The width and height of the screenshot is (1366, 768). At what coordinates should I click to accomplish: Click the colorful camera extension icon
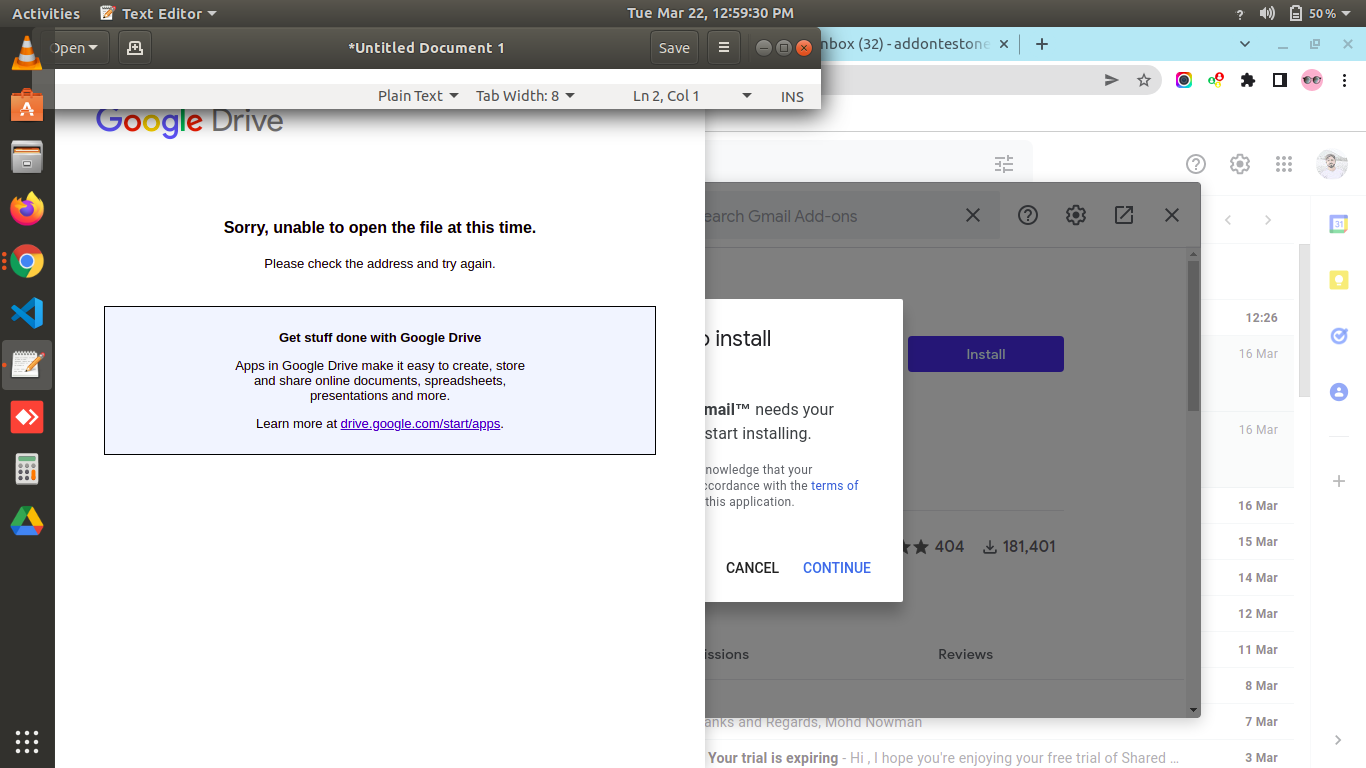pyautogui.click(x=1184, y=80)
